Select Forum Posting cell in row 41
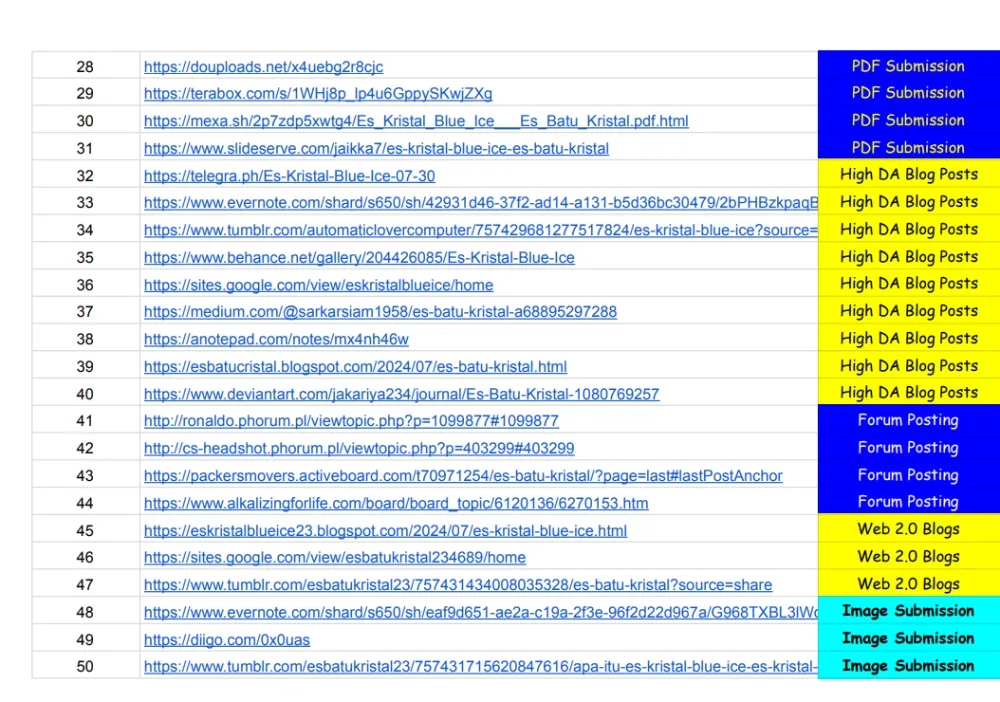This screenshot has width=1000, height=702. click(x=909, y=419)
